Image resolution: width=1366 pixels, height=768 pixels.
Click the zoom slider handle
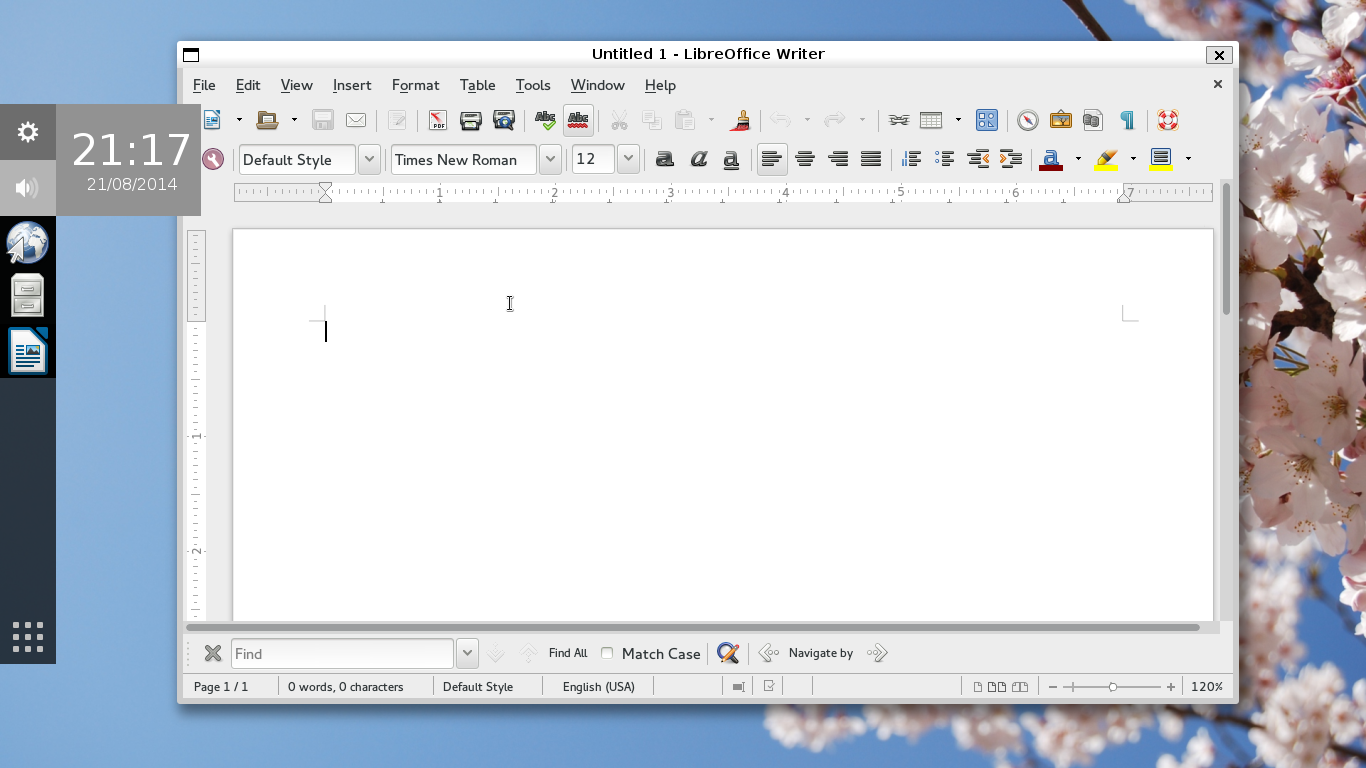click(x=1113, y=687)
